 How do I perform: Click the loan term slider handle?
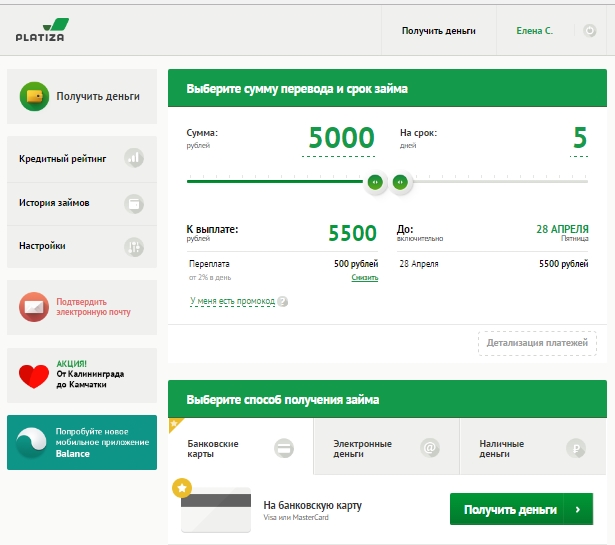(400, 182)
